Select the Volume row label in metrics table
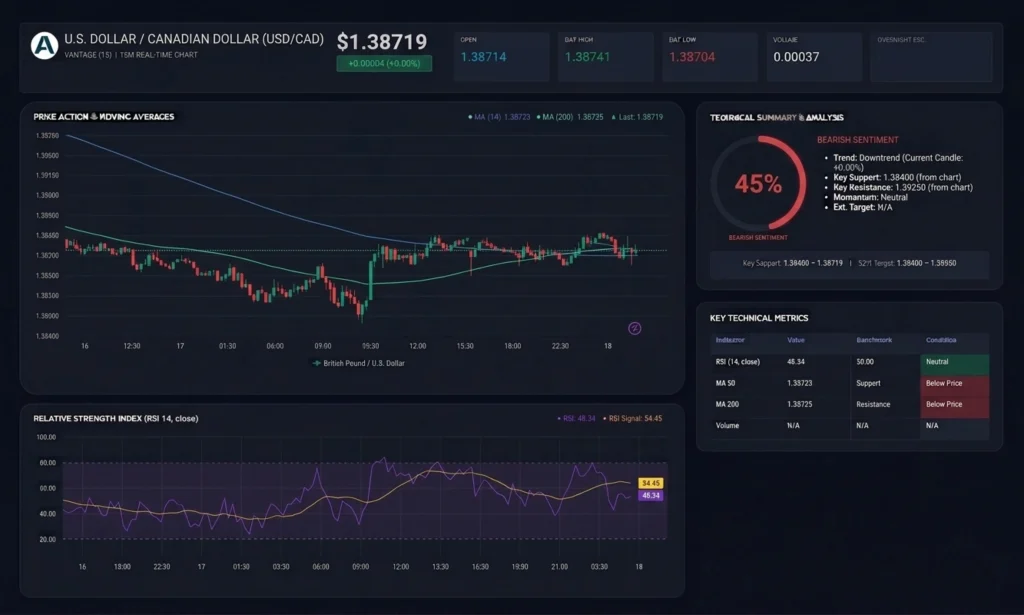This screenshot has height=615, width=1024. pos(727,426)
